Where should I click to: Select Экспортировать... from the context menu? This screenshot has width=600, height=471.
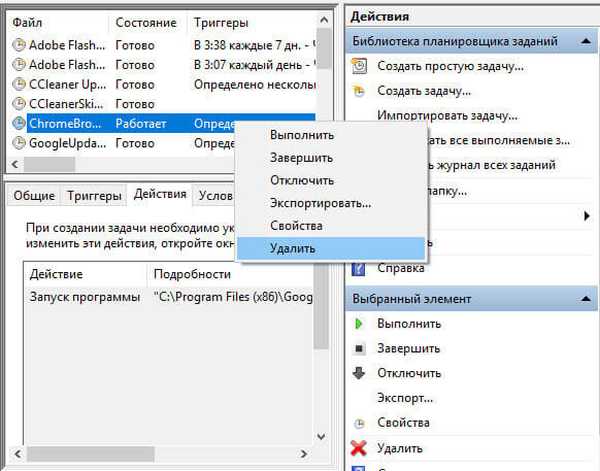pos(320,203)
